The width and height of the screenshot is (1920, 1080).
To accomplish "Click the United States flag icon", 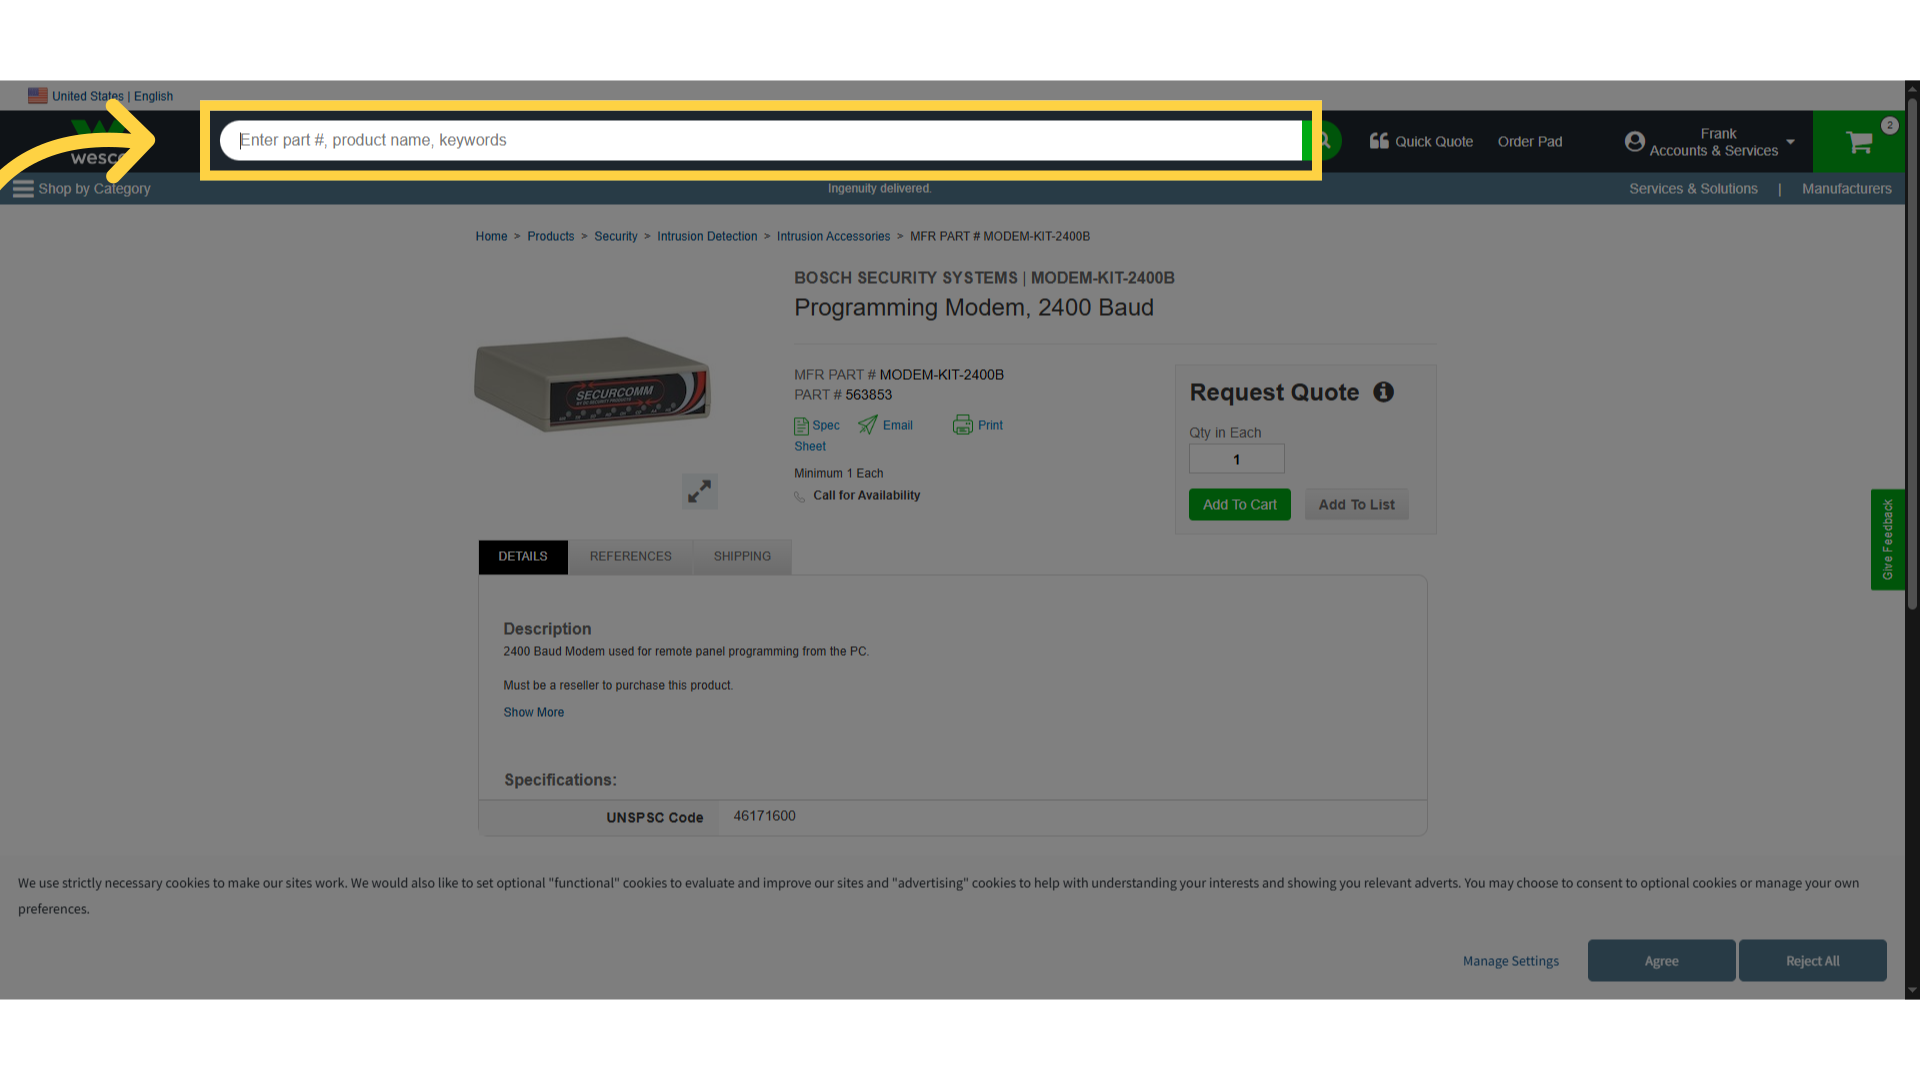I will click(x=38, y=96).
